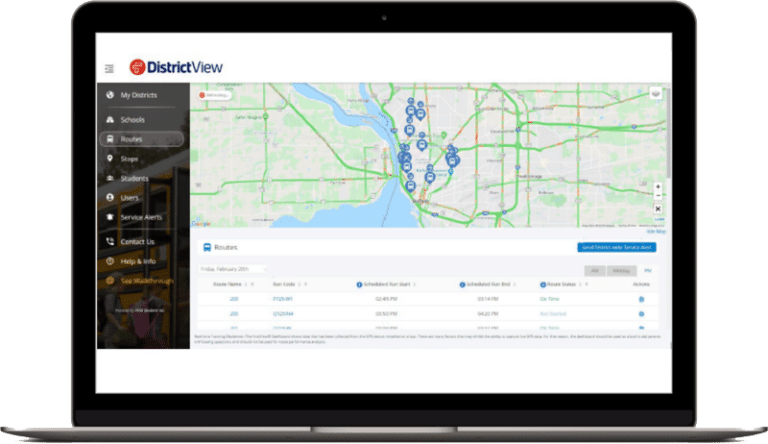This screenshot has height=444, width=768.
Task: Click the Hide Map link
Action: 656,231
